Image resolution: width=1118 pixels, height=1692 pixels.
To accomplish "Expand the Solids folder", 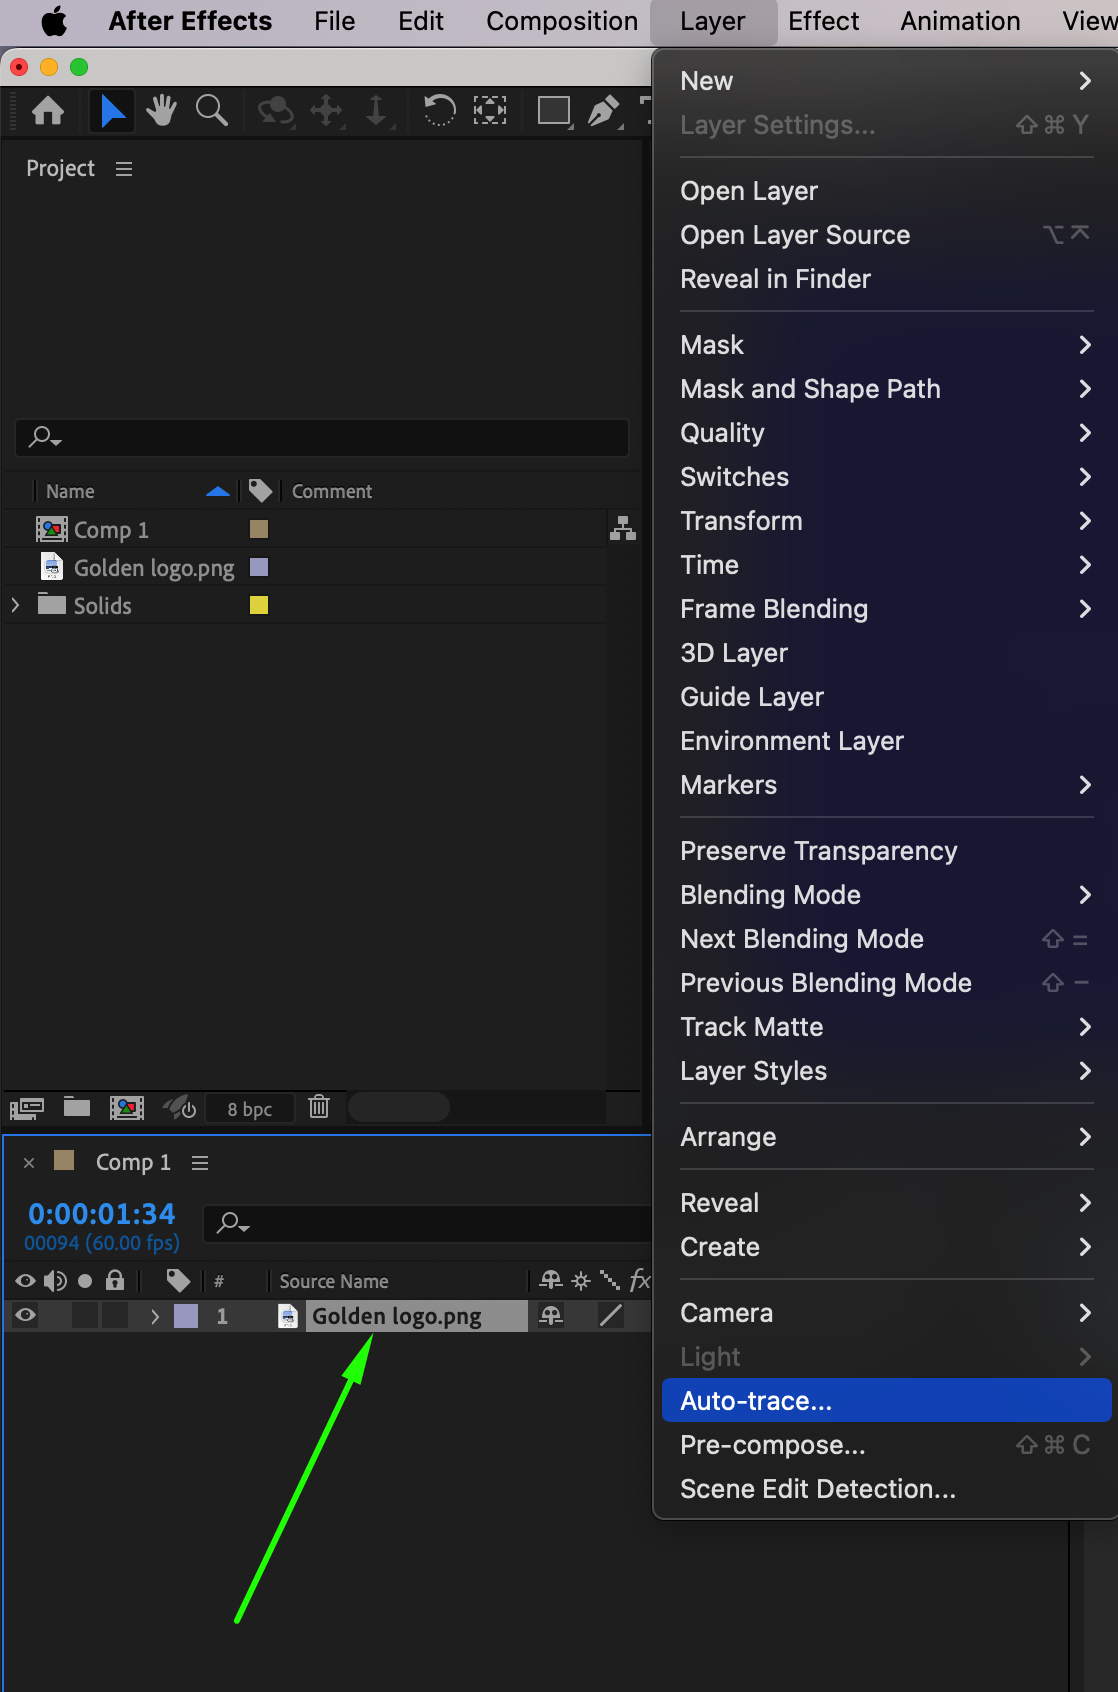I will [x=15, y=605].
